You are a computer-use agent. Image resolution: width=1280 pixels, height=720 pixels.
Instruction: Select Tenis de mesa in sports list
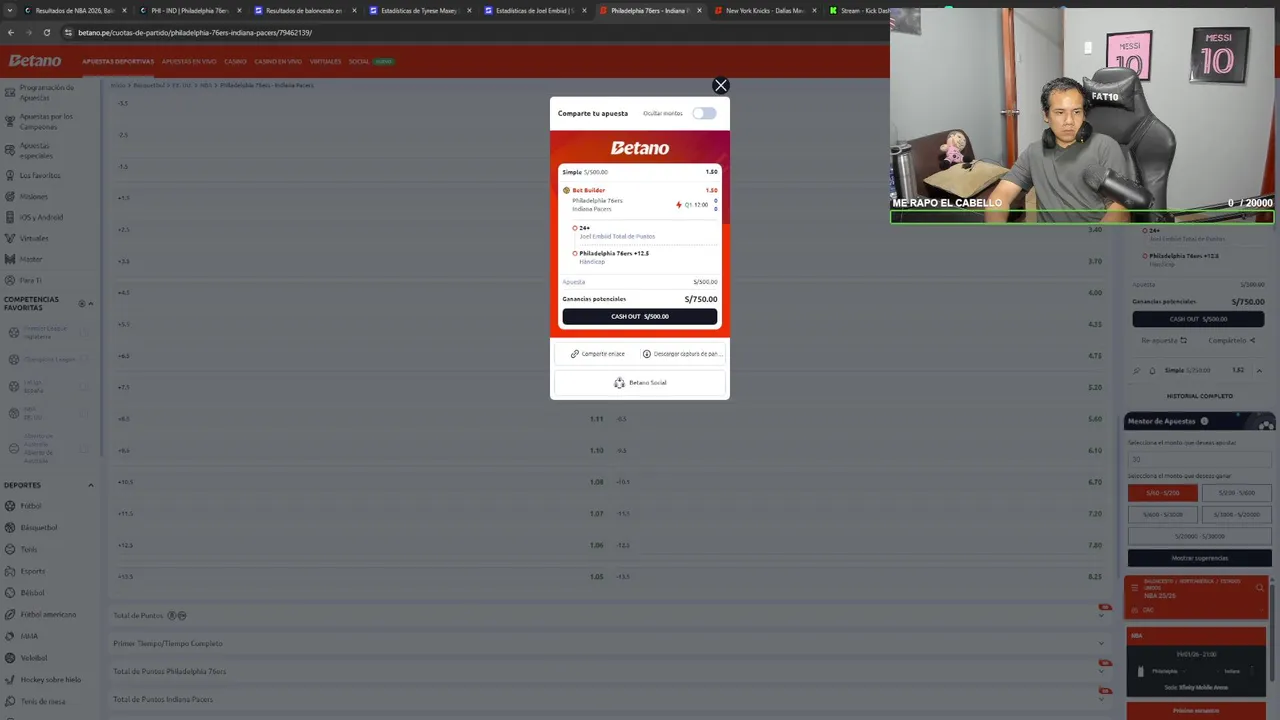tap(43, 701)
